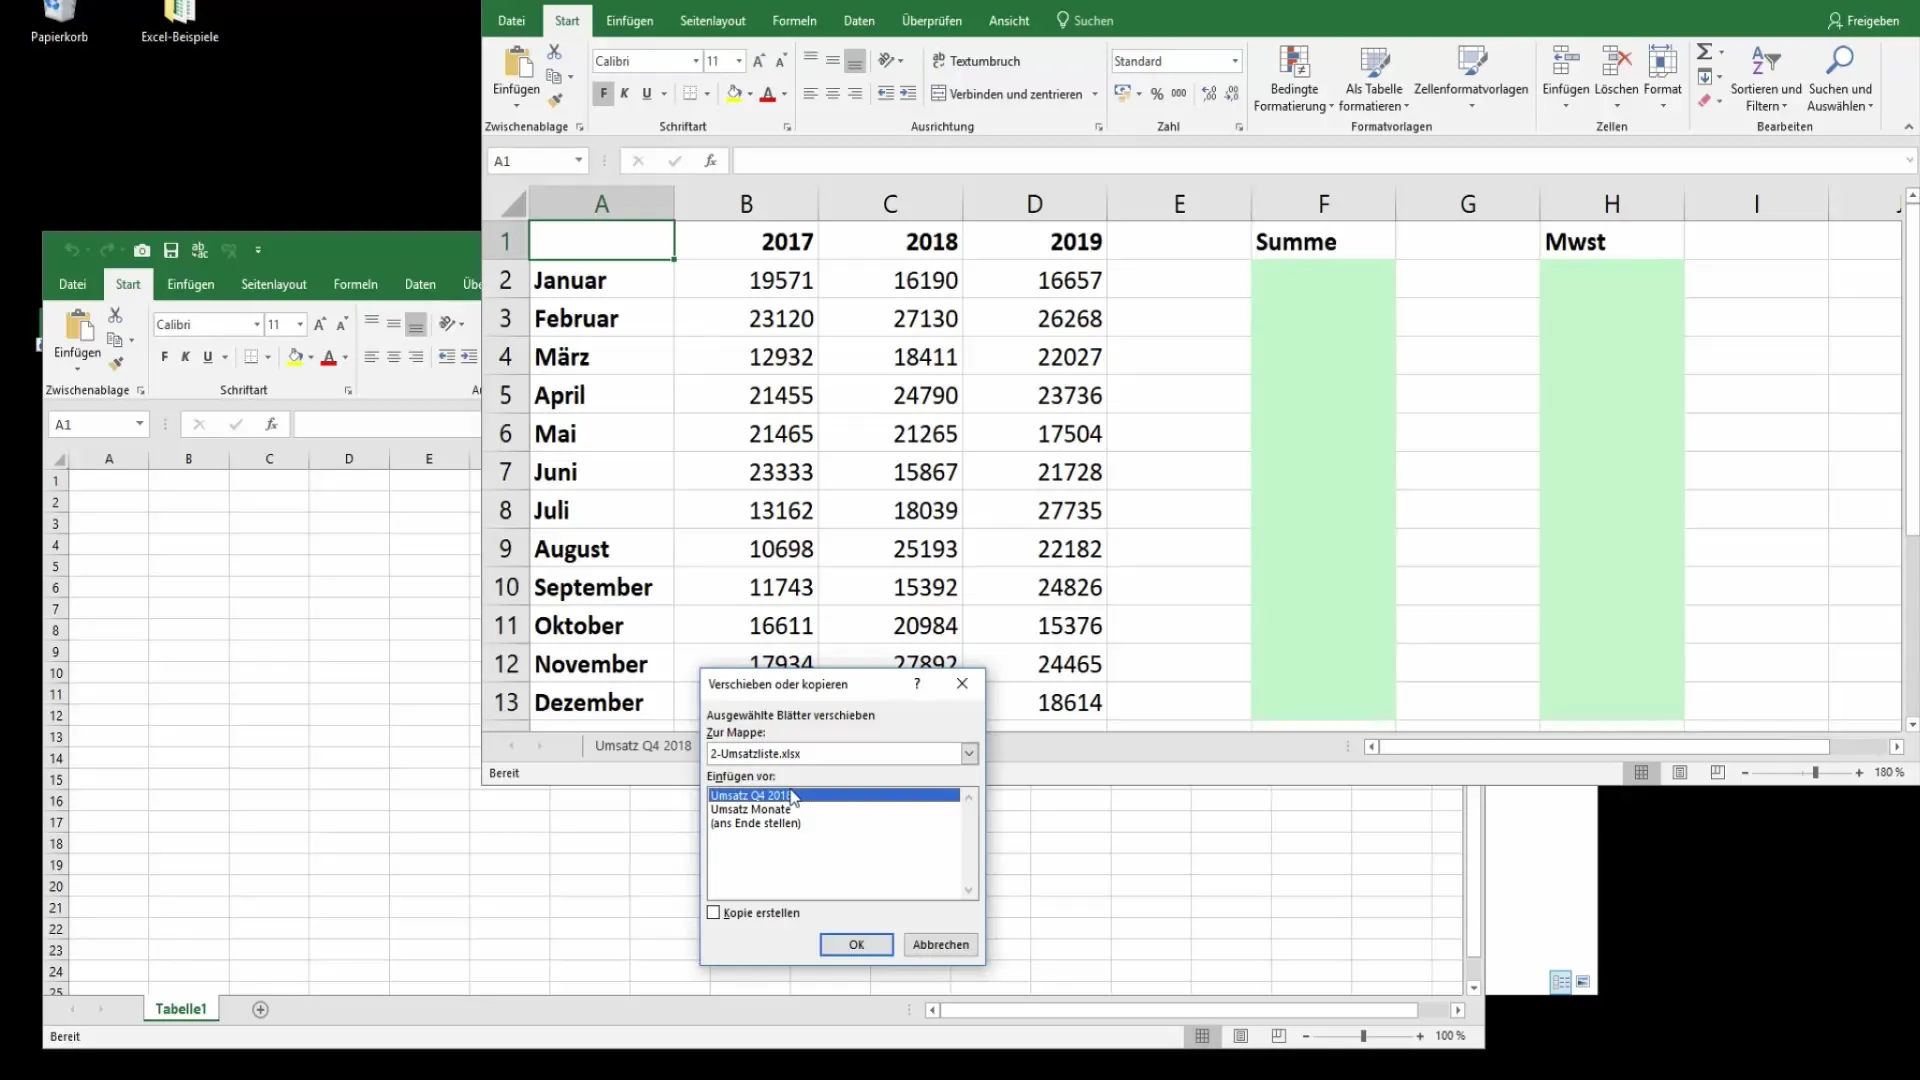Decrease font size in the front Excel window
The height and width of the screenshot is (1080, 1920).
(781, 61)
